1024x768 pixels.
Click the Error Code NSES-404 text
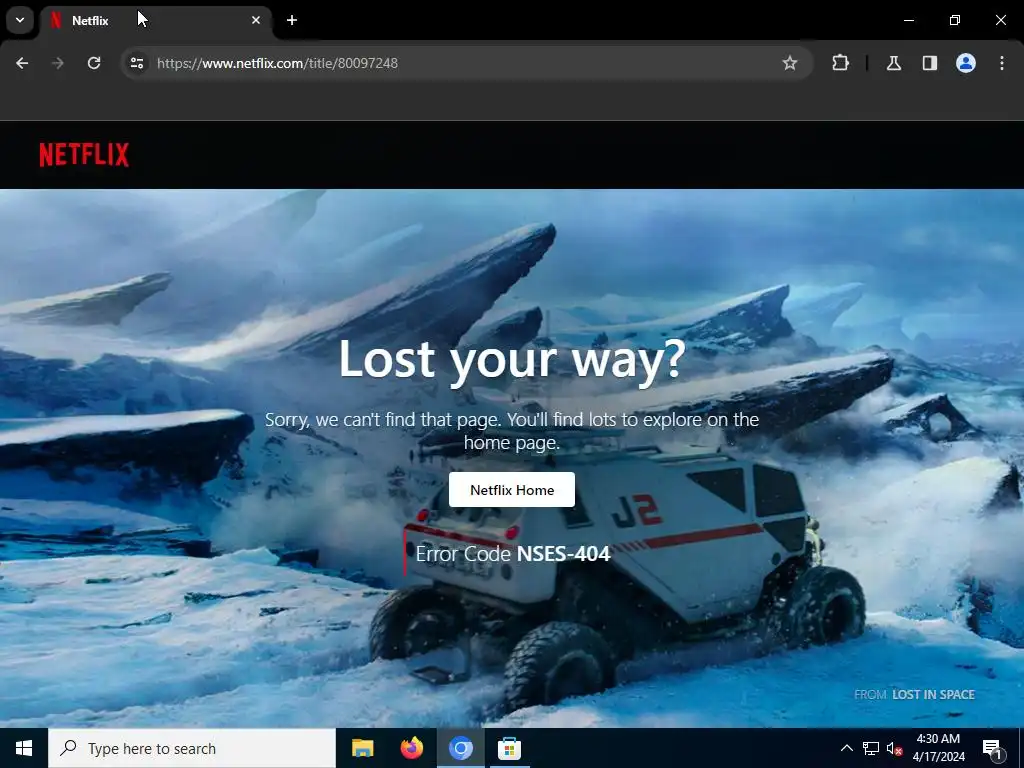513,554
